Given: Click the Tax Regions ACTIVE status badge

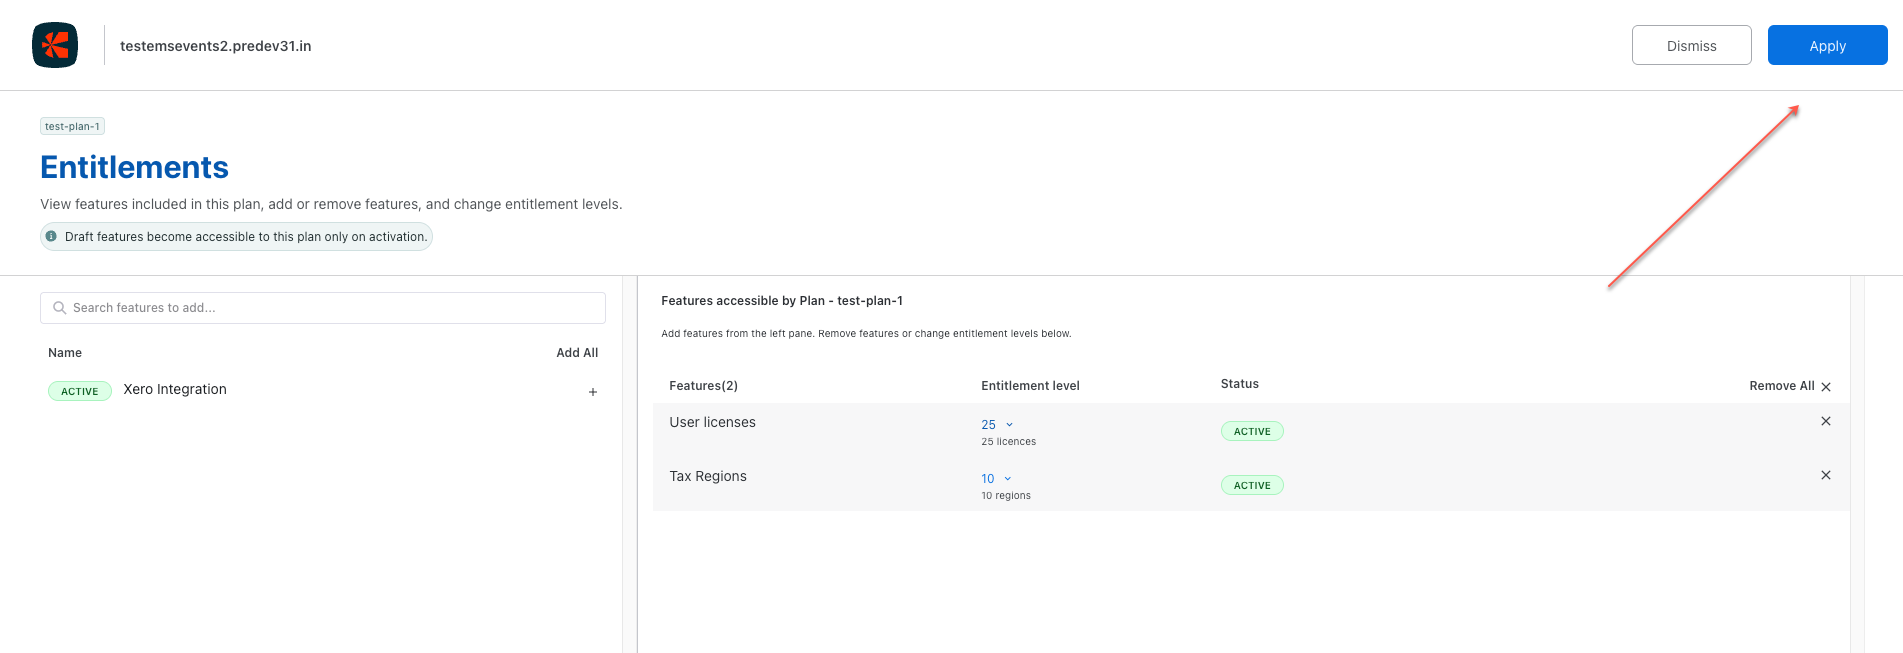Looking at the screenshot, I should click(1251, 485).
